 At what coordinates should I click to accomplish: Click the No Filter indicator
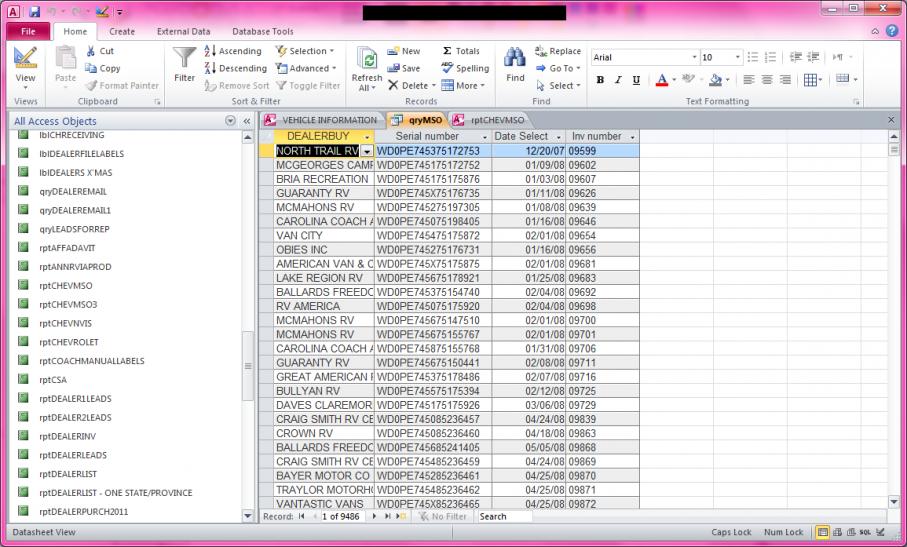(x=443, y=516)
